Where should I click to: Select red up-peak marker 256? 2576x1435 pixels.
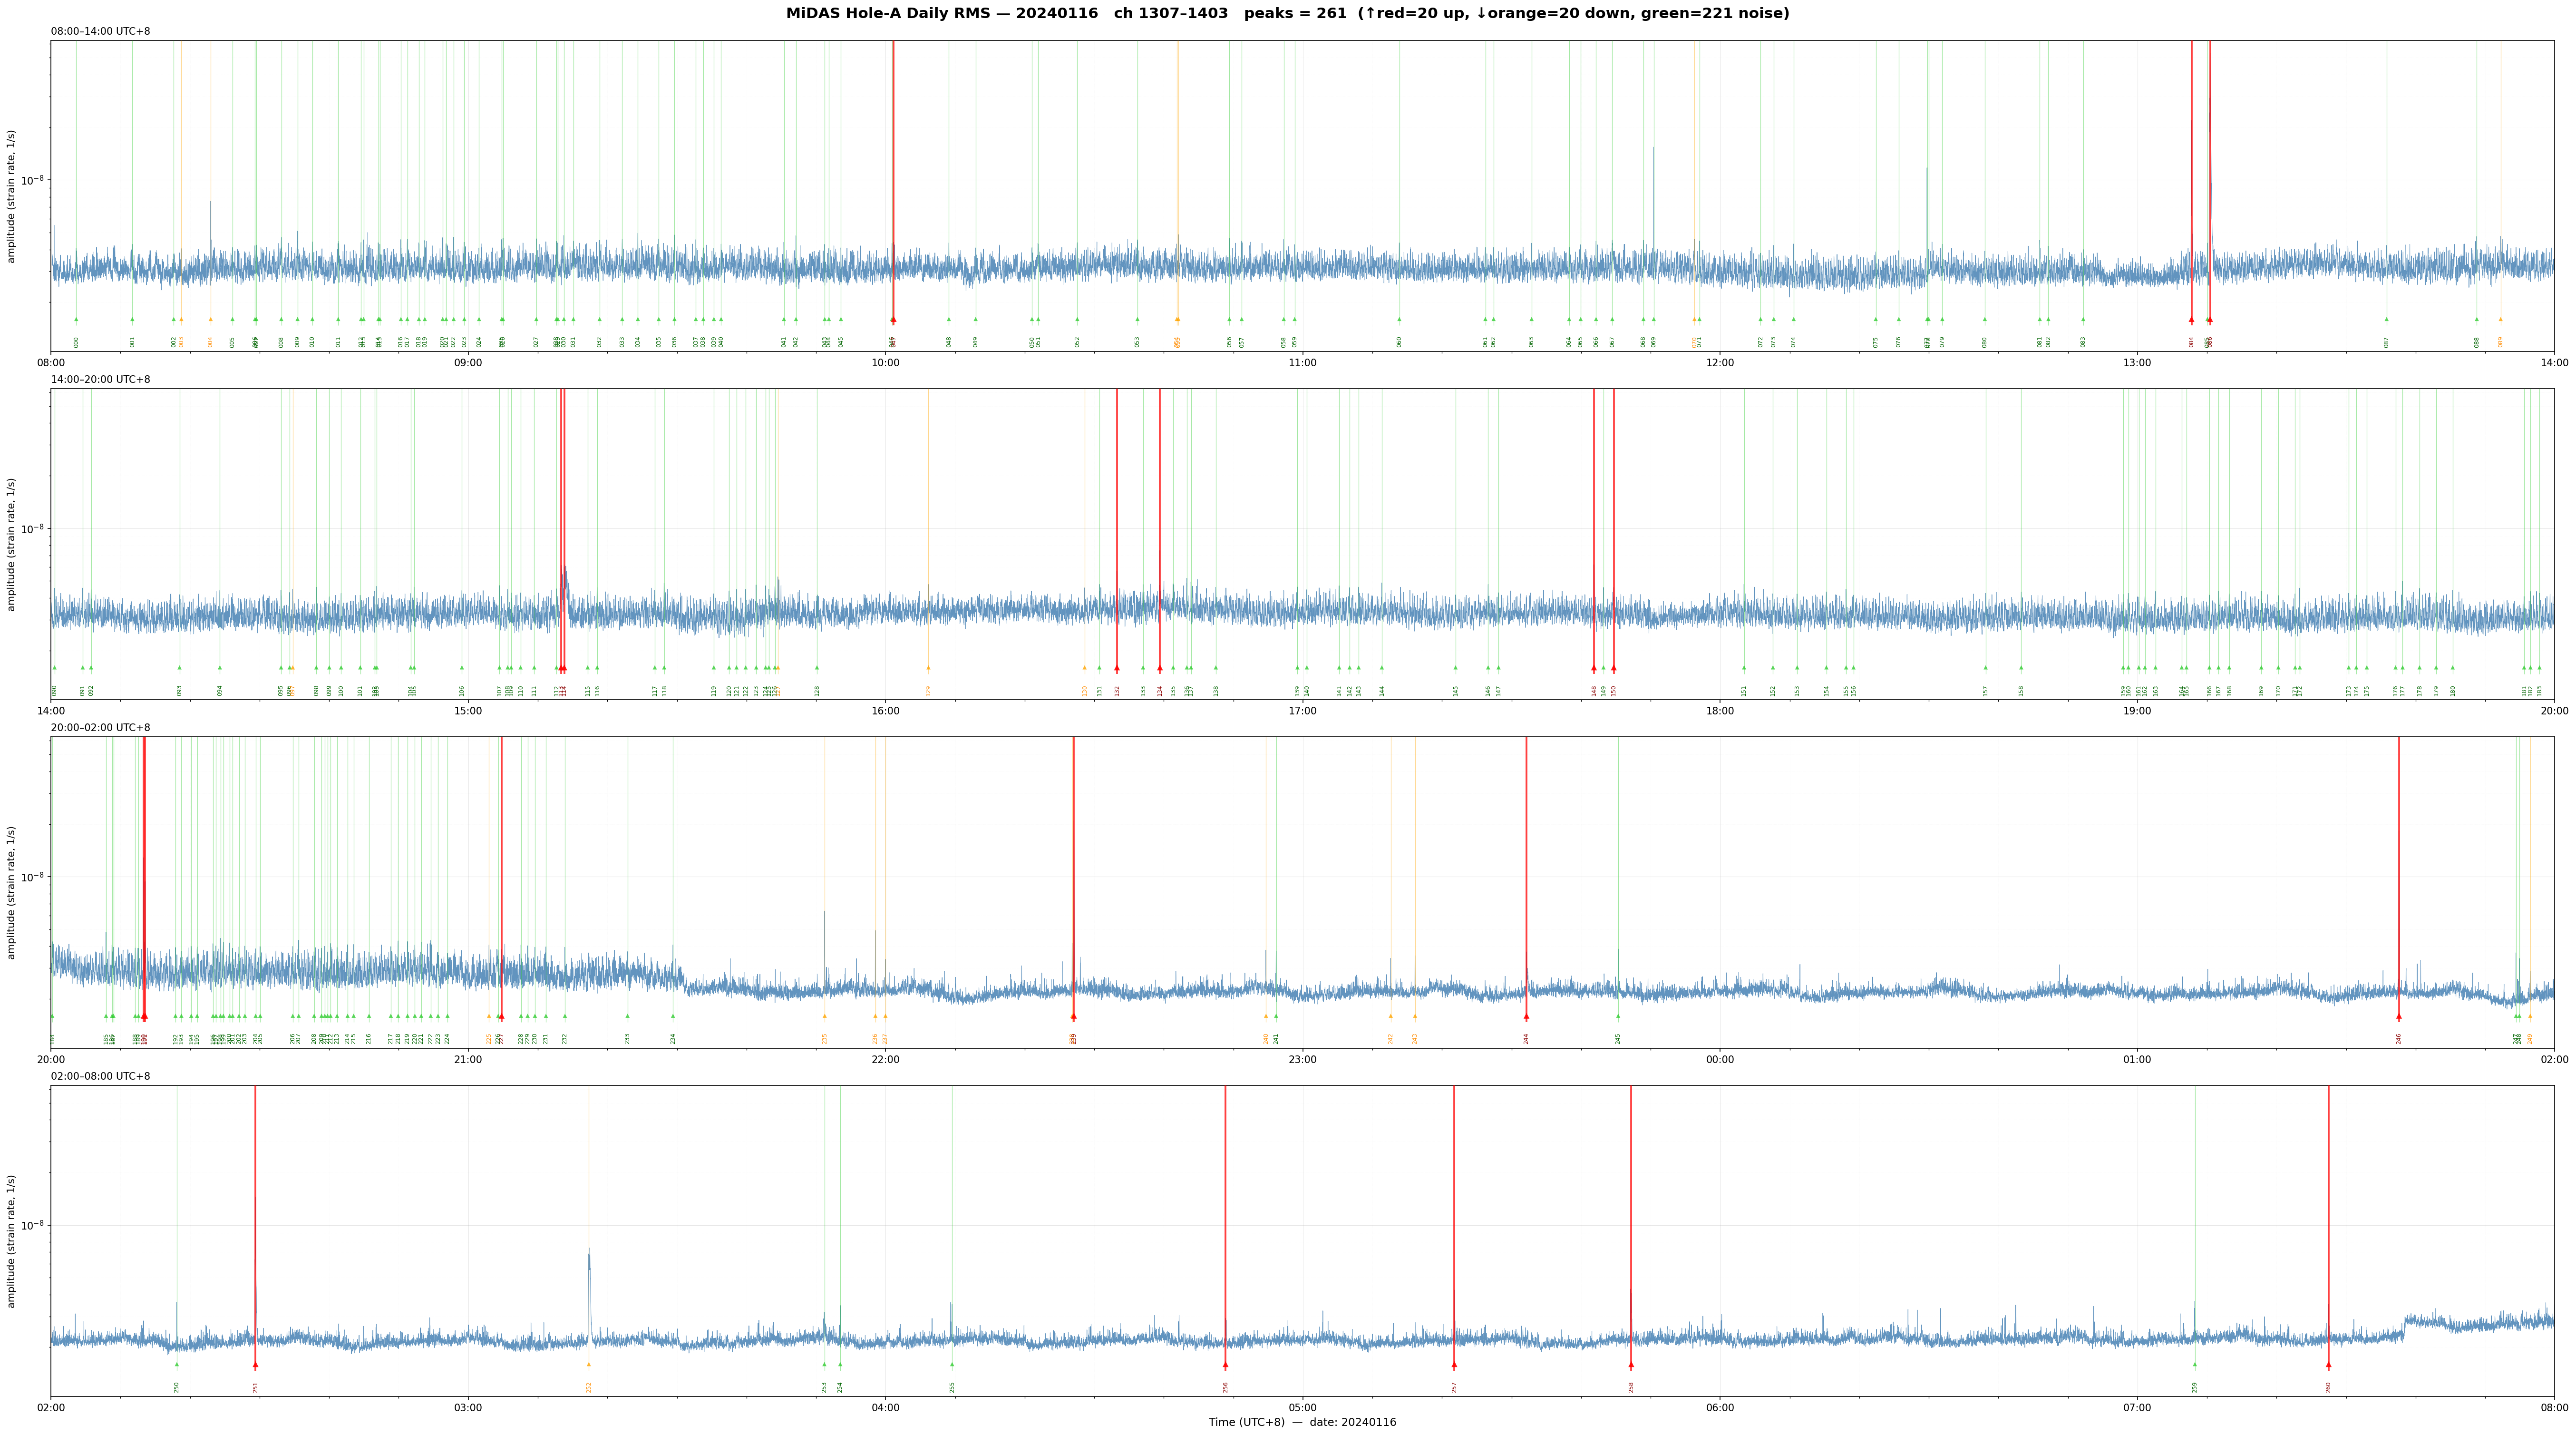[1225, 1365]
